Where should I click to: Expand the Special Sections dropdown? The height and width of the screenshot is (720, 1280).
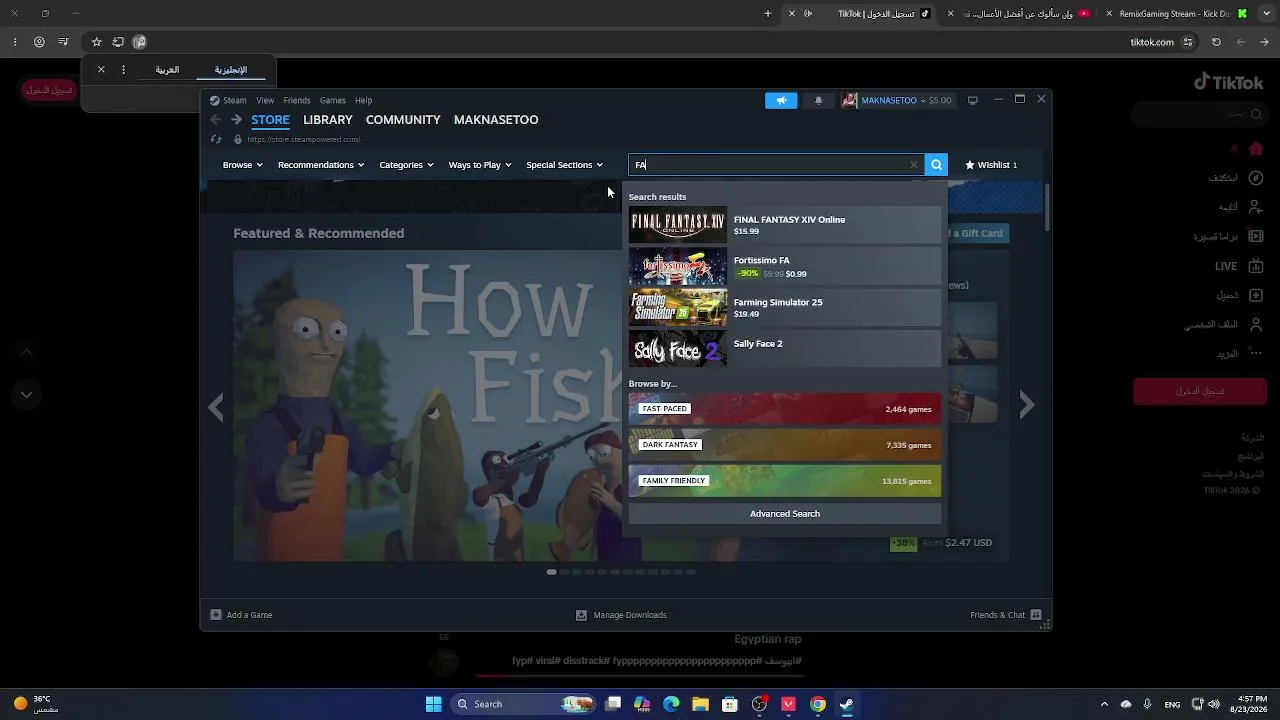[564, 165]
